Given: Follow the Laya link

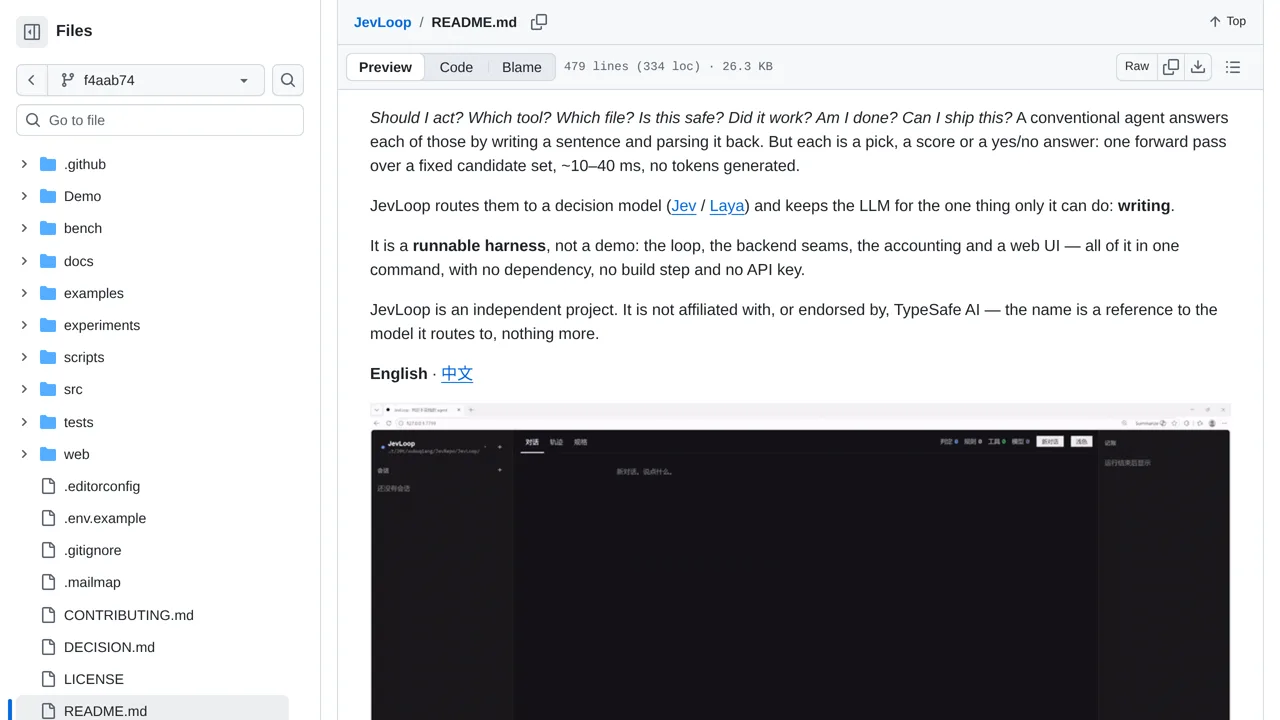Looking at the screenshot, I should 727,206.
